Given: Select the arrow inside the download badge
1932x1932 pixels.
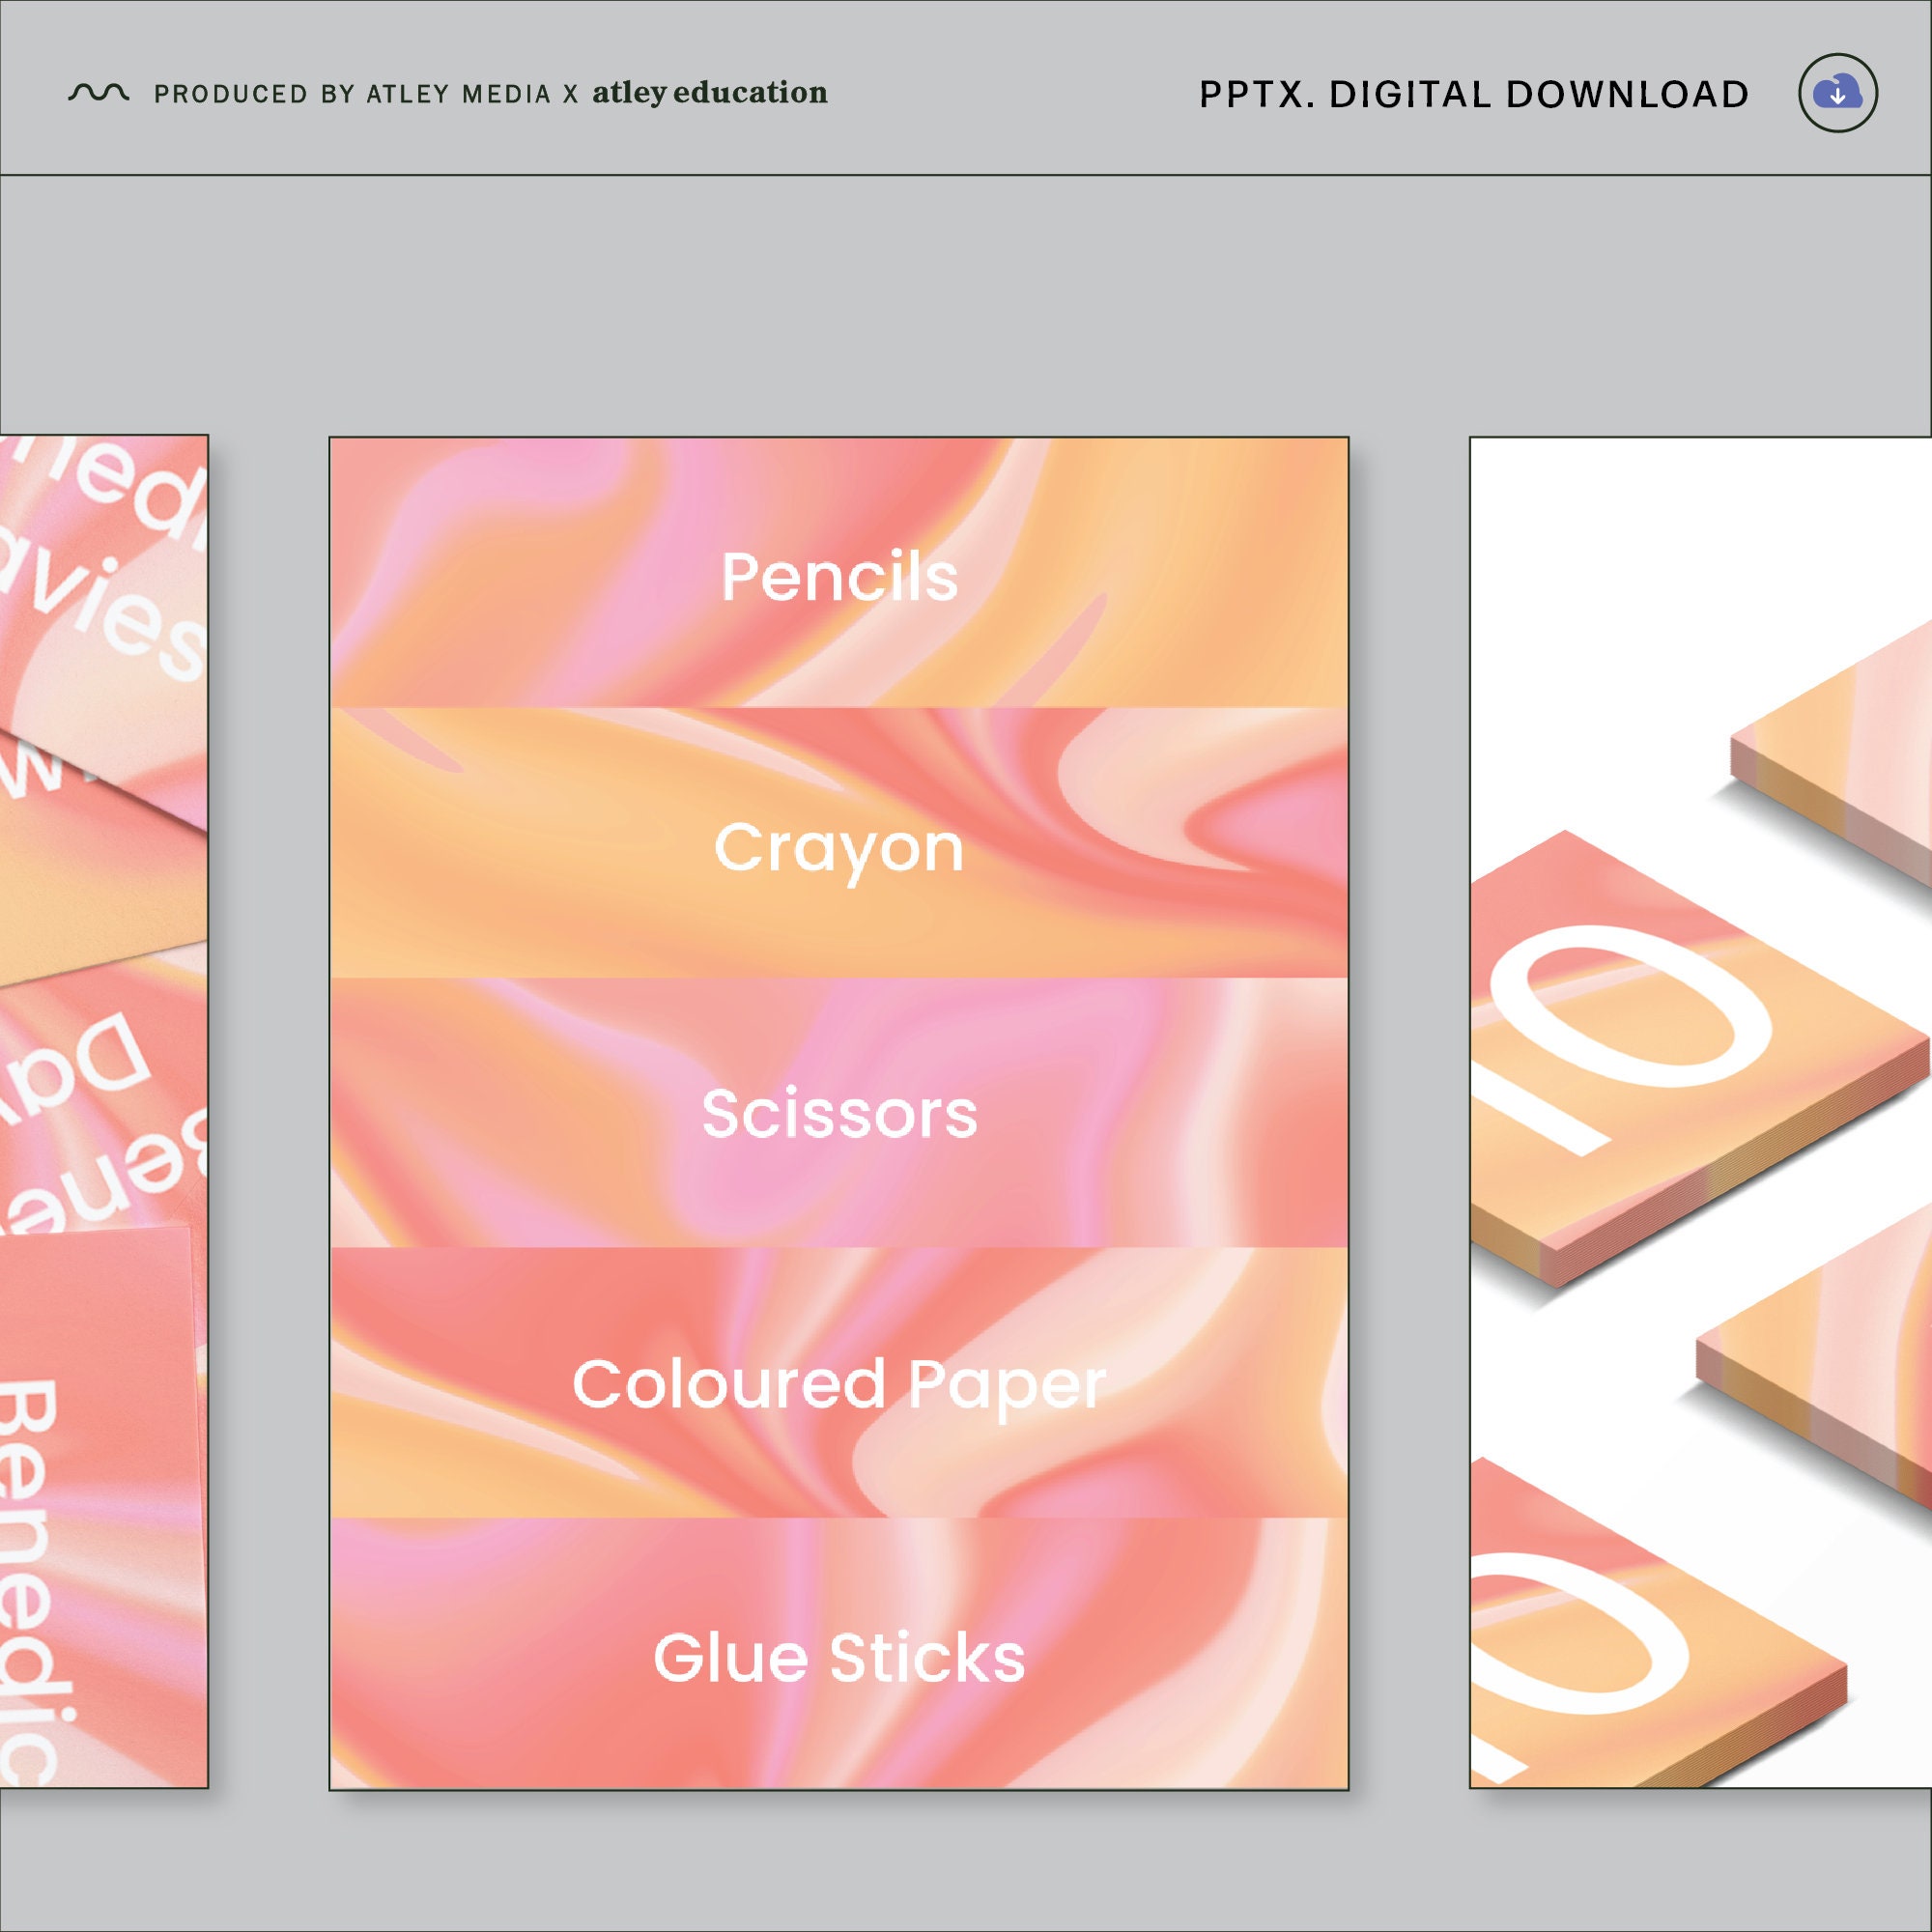Looking at the screenshot, I should tap(1838, 94).
